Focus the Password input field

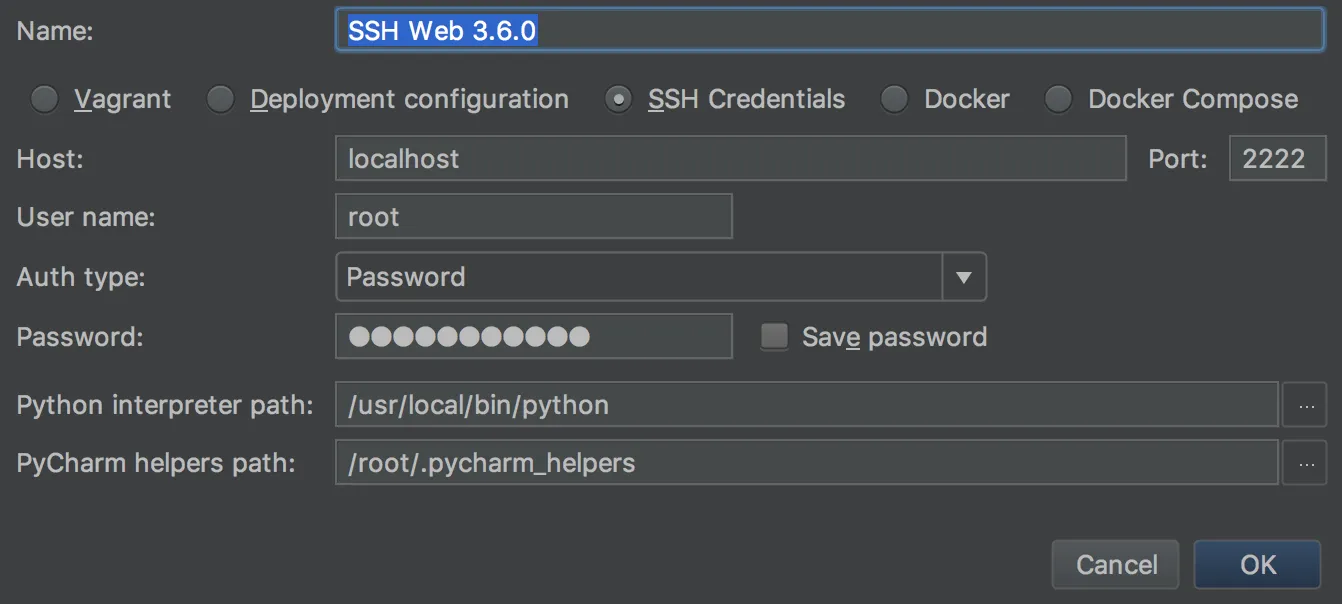tap(533, 337)
